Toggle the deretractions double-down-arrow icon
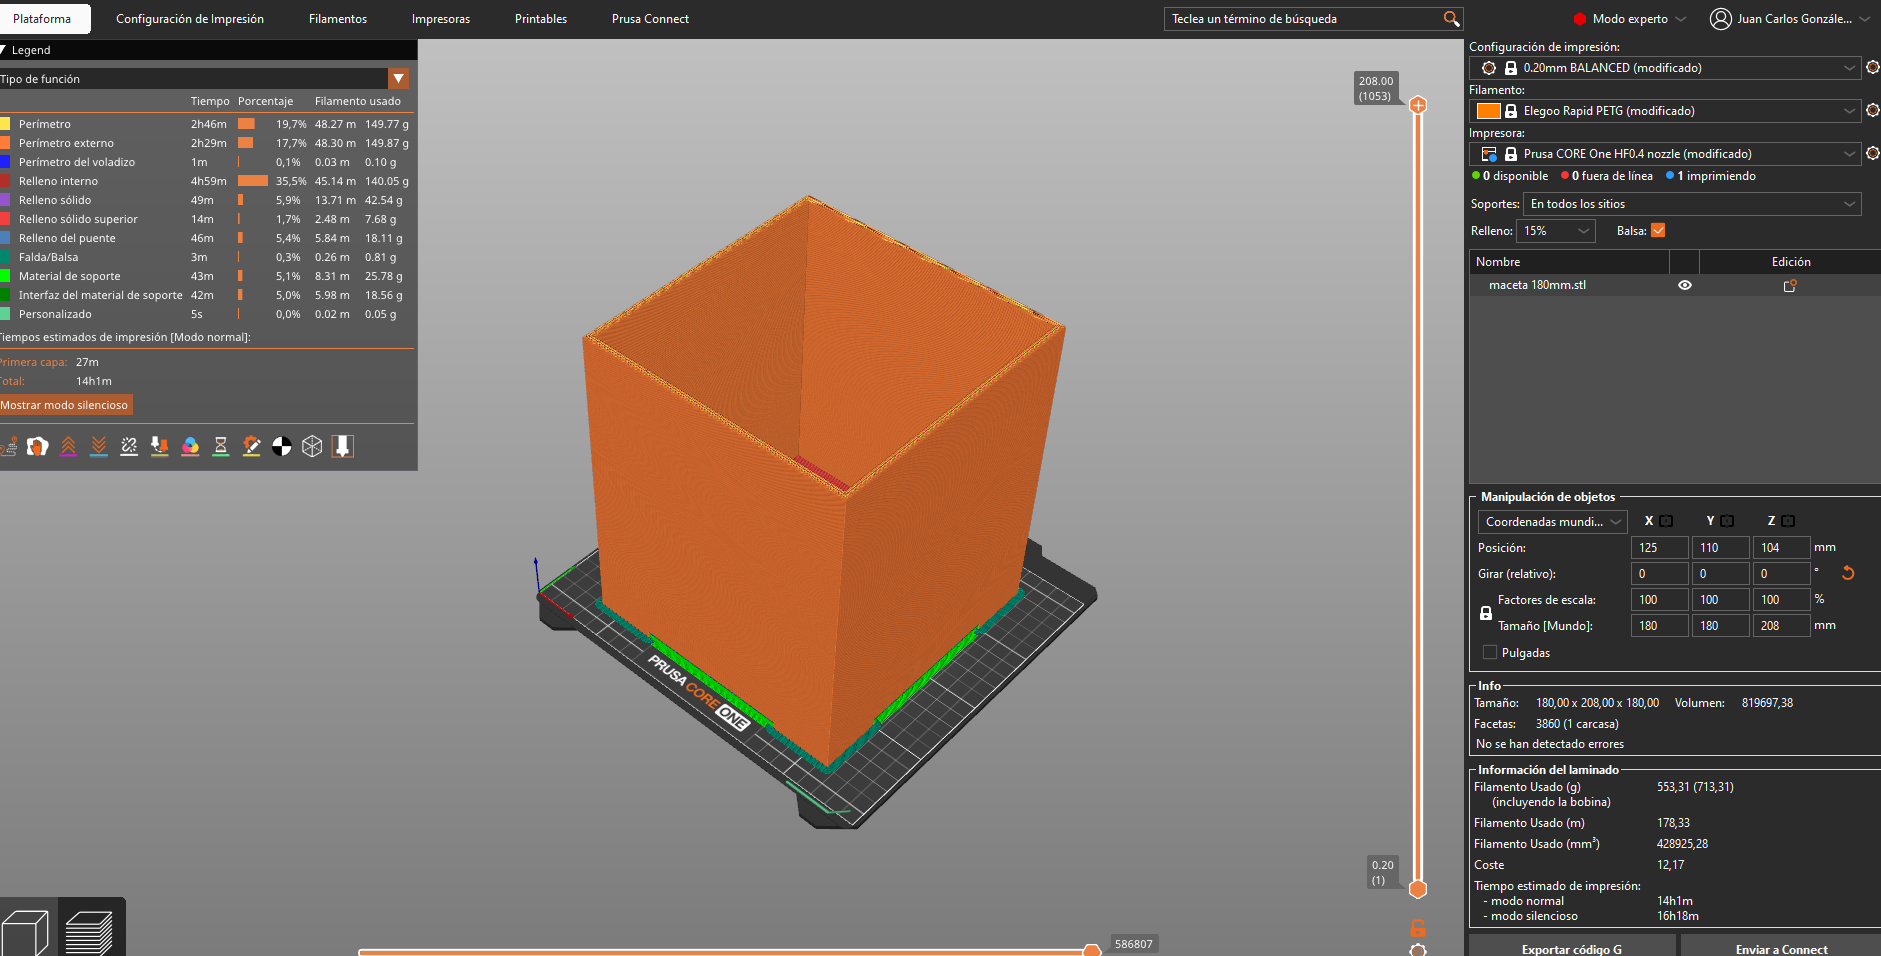Viewport: 1881px width, 956px height. 99,446
